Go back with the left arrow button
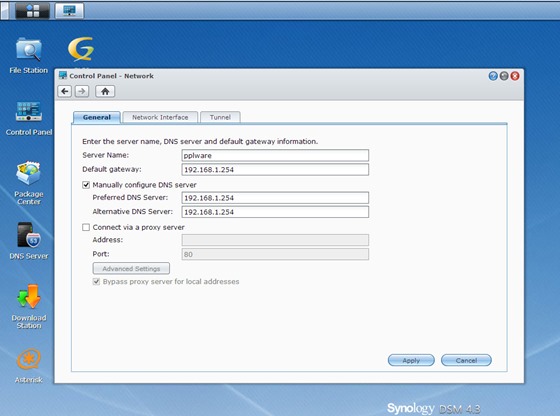This screenshot has width=560, height=416. click(65, 91)
